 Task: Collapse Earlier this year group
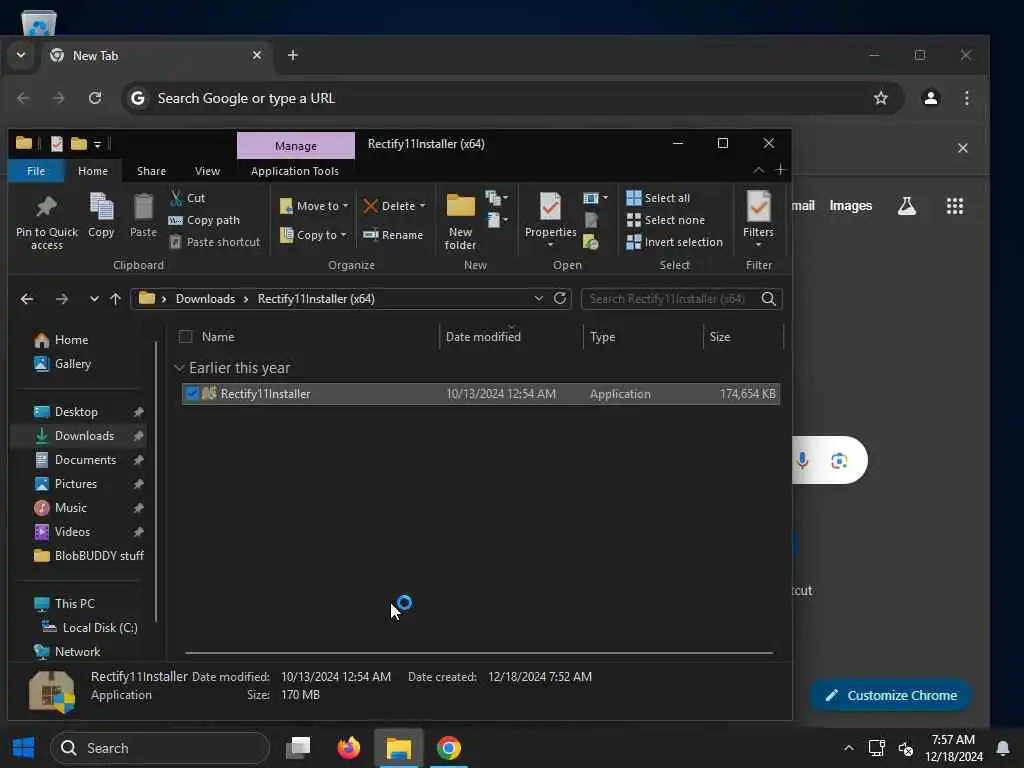click(x=179, y=368)
